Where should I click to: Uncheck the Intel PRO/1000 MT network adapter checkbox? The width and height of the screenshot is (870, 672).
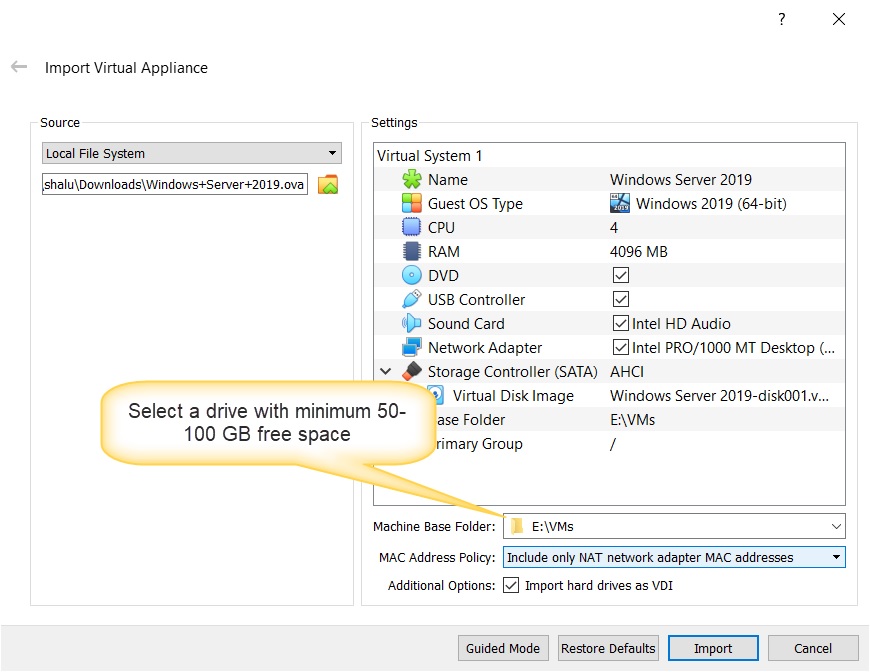tap(621, 347)
